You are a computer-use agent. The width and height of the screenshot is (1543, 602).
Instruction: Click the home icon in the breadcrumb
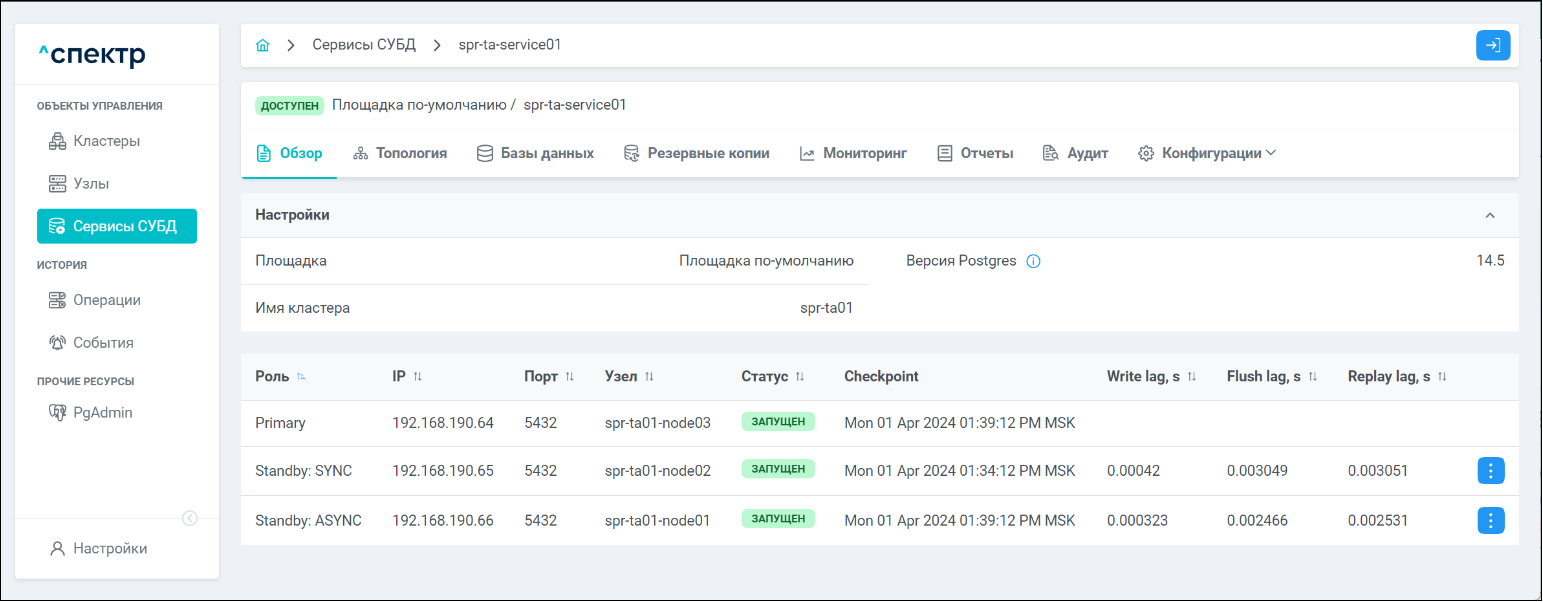(x=263, y=46)
